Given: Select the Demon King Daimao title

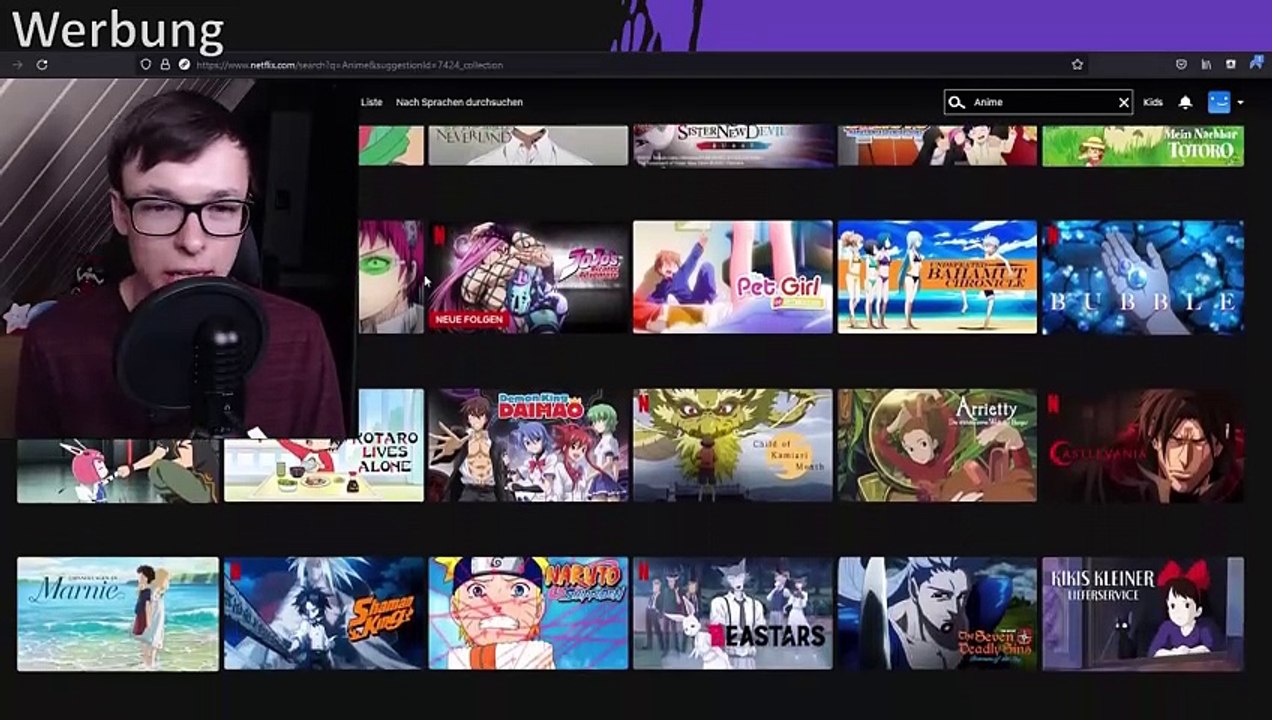Looking at the screenshot, I should [x=528, y=445].
